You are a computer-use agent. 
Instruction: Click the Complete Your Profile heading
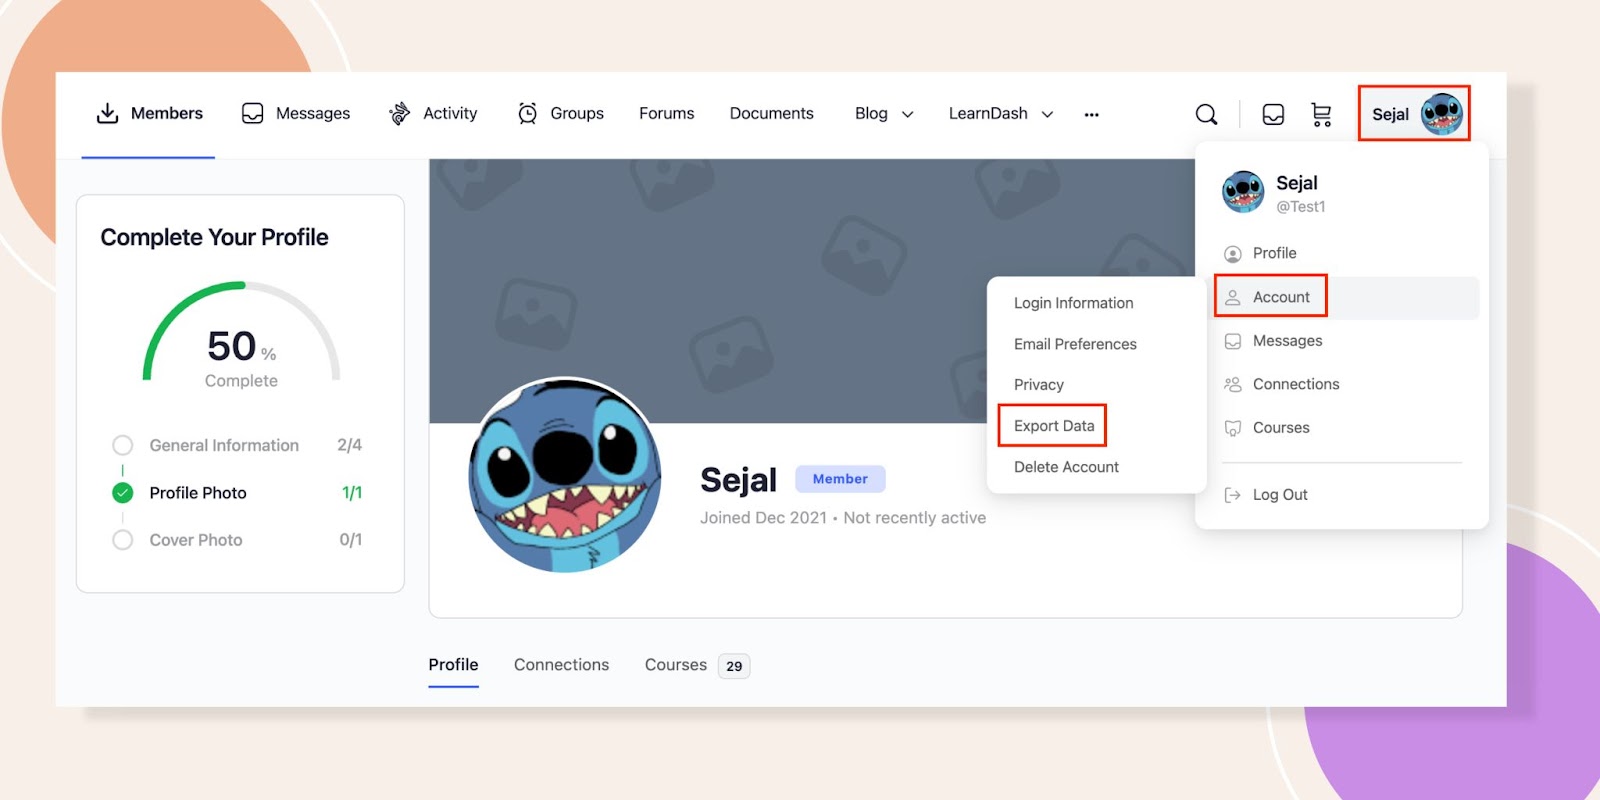pyautogui.click(x=214, y=238)
